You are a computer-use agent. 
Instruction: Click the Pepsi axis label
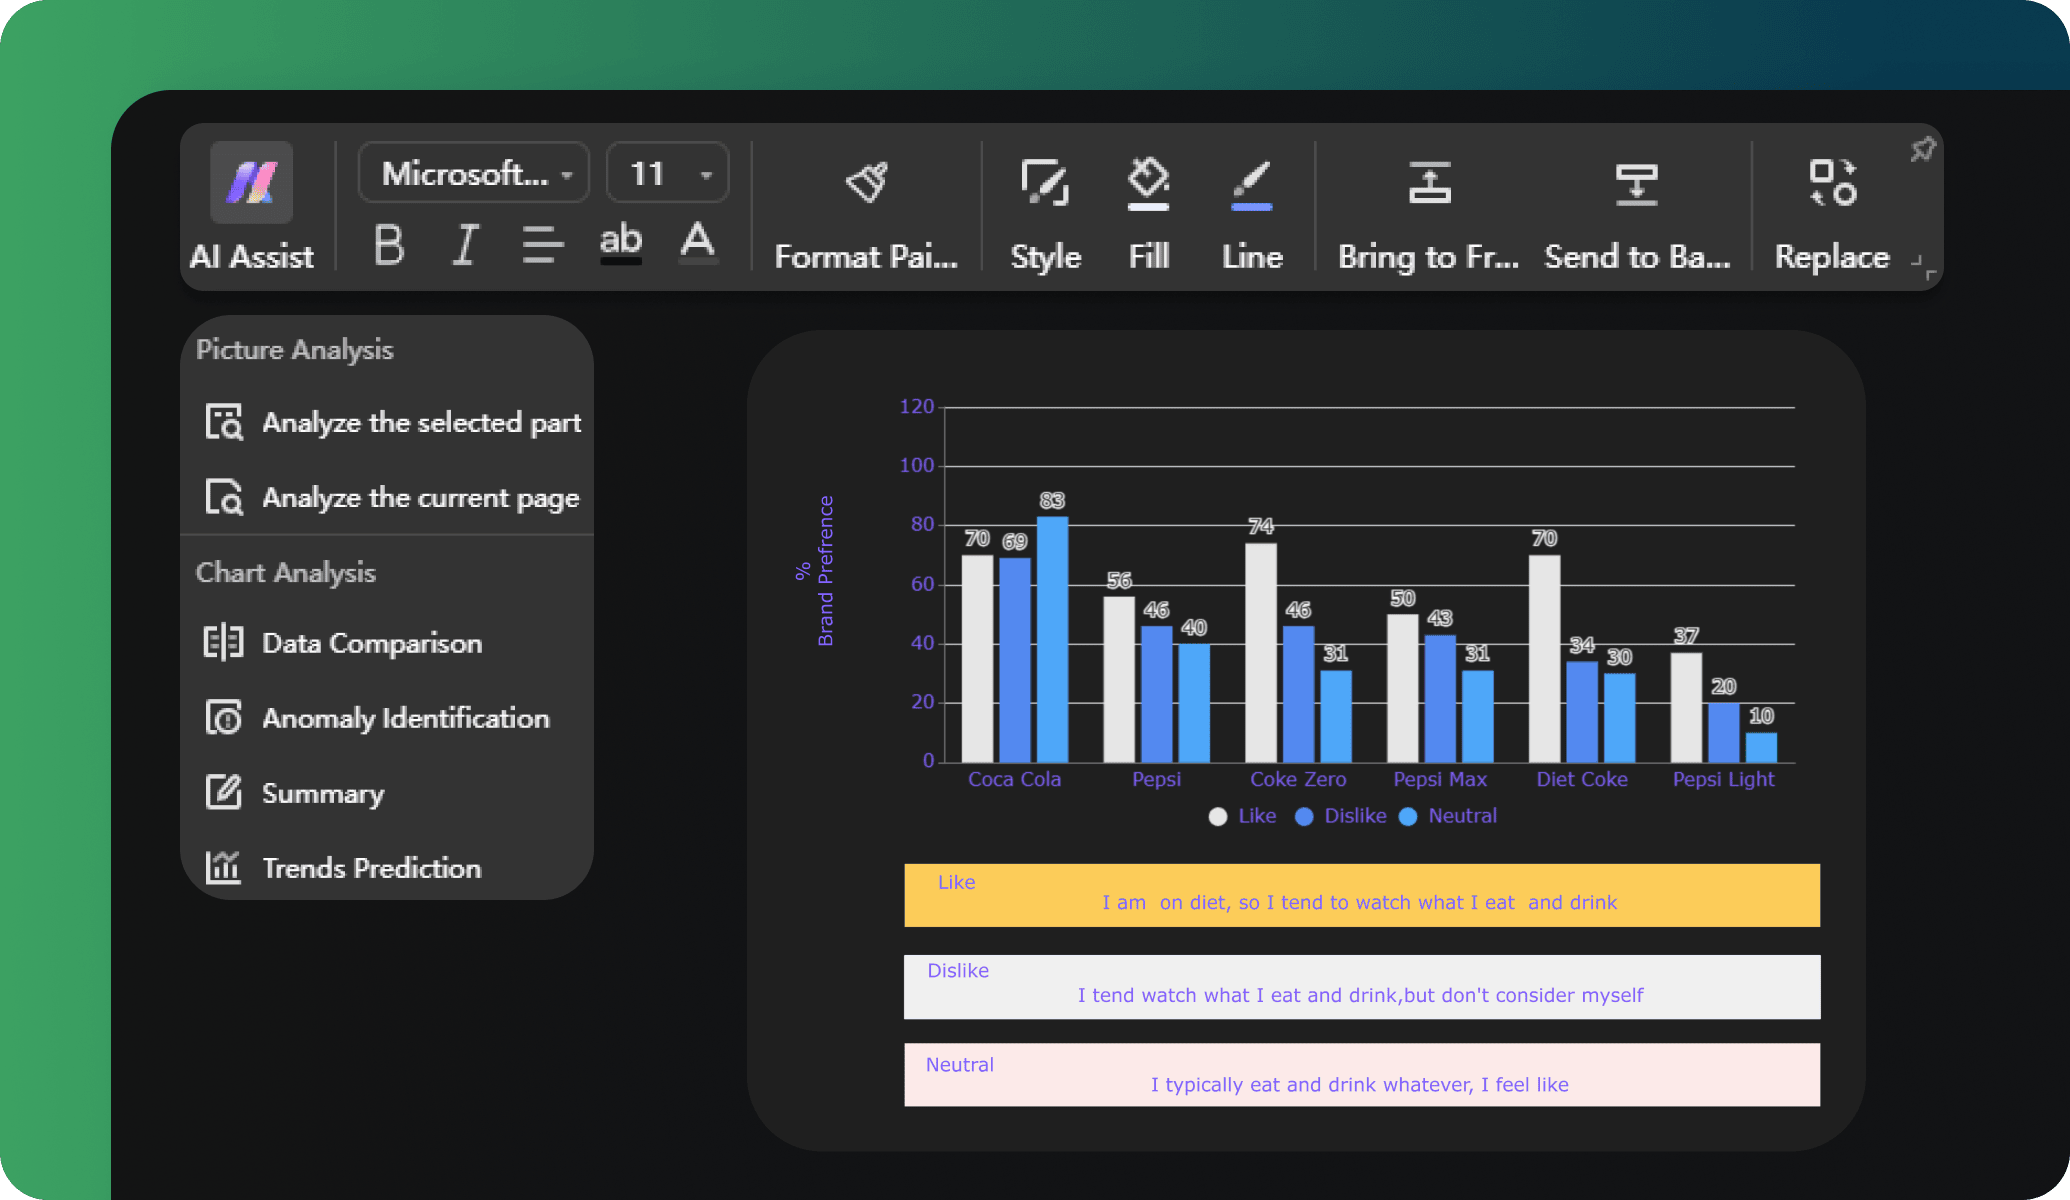(1156, 779)
